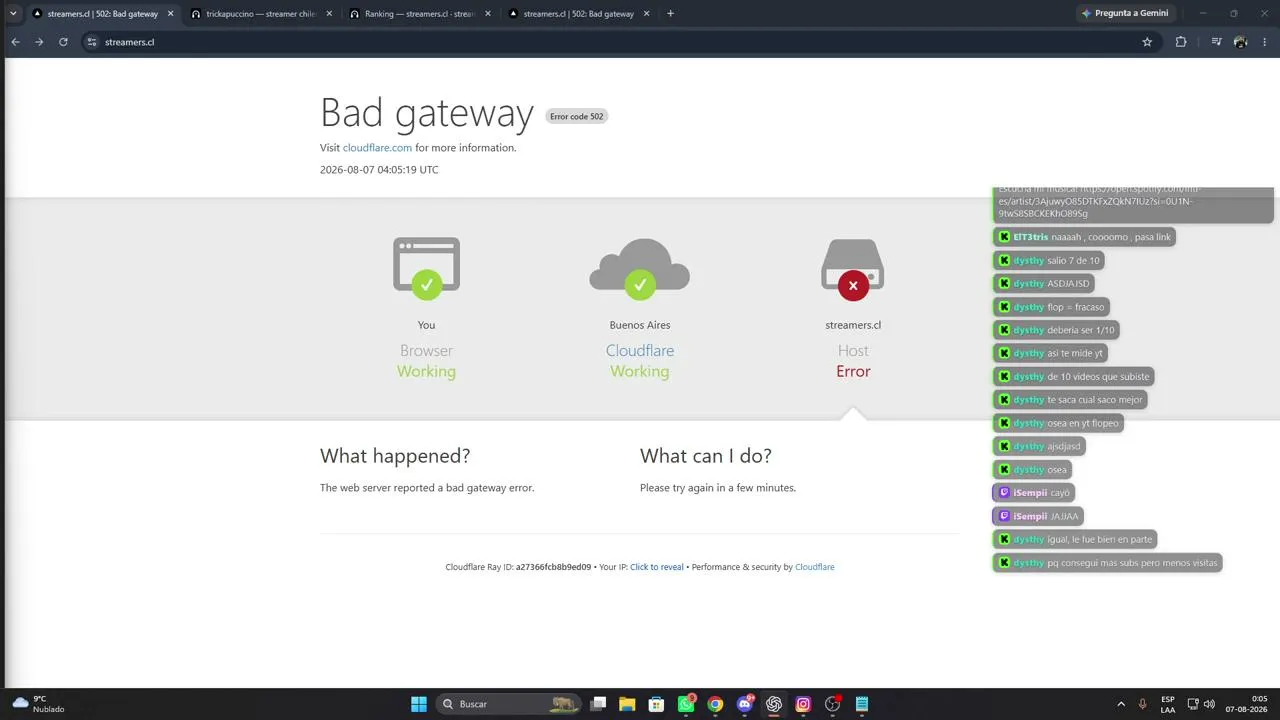Screen dimensions: 1280x720
Task: Click dysthy message flop = fracaso
Action: (x=1052, y=307)
